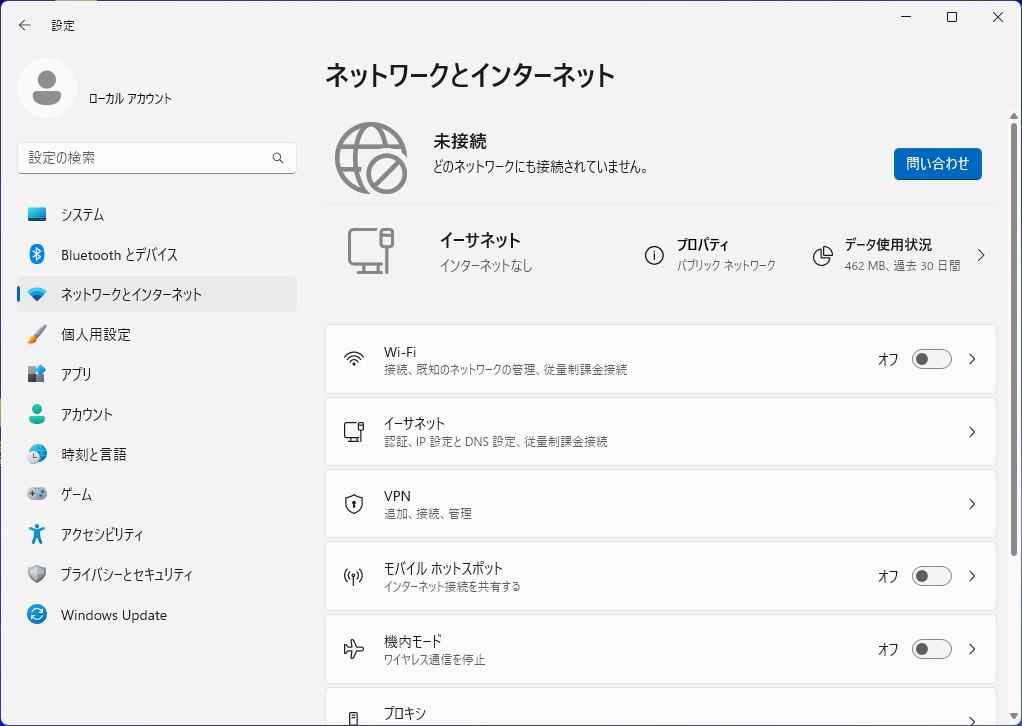Click the ネットワークとインターネット Wi-Fi sidebar icon
1022x726 pixels.
tap(37, 295)
